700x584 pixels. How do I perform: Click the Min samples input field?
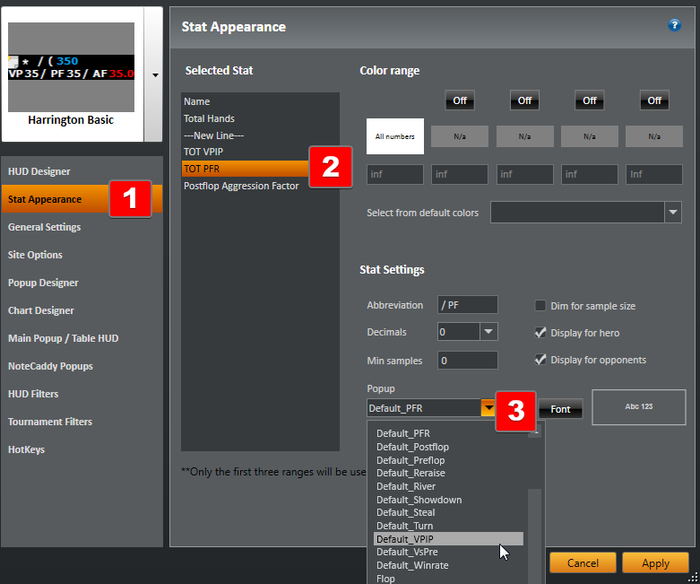tap(467, 360)
